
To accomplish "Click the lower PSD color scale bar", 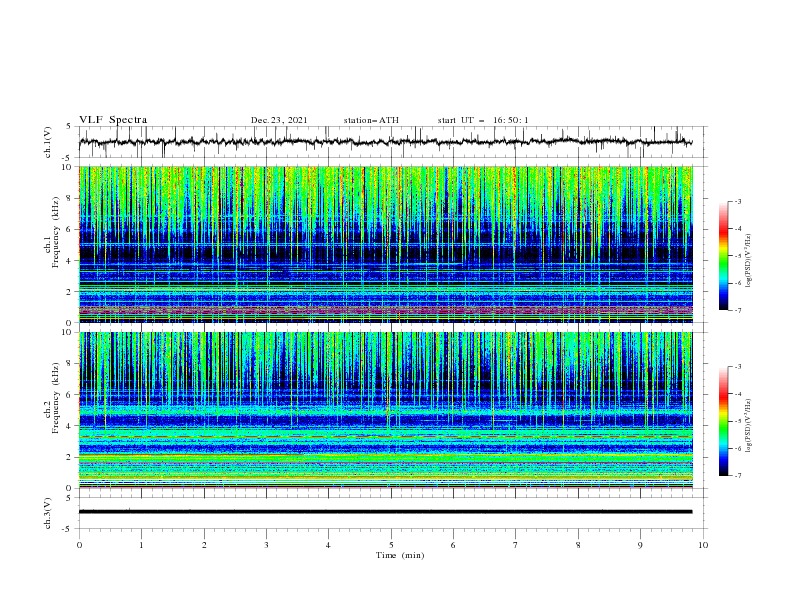I will point(723,421).
